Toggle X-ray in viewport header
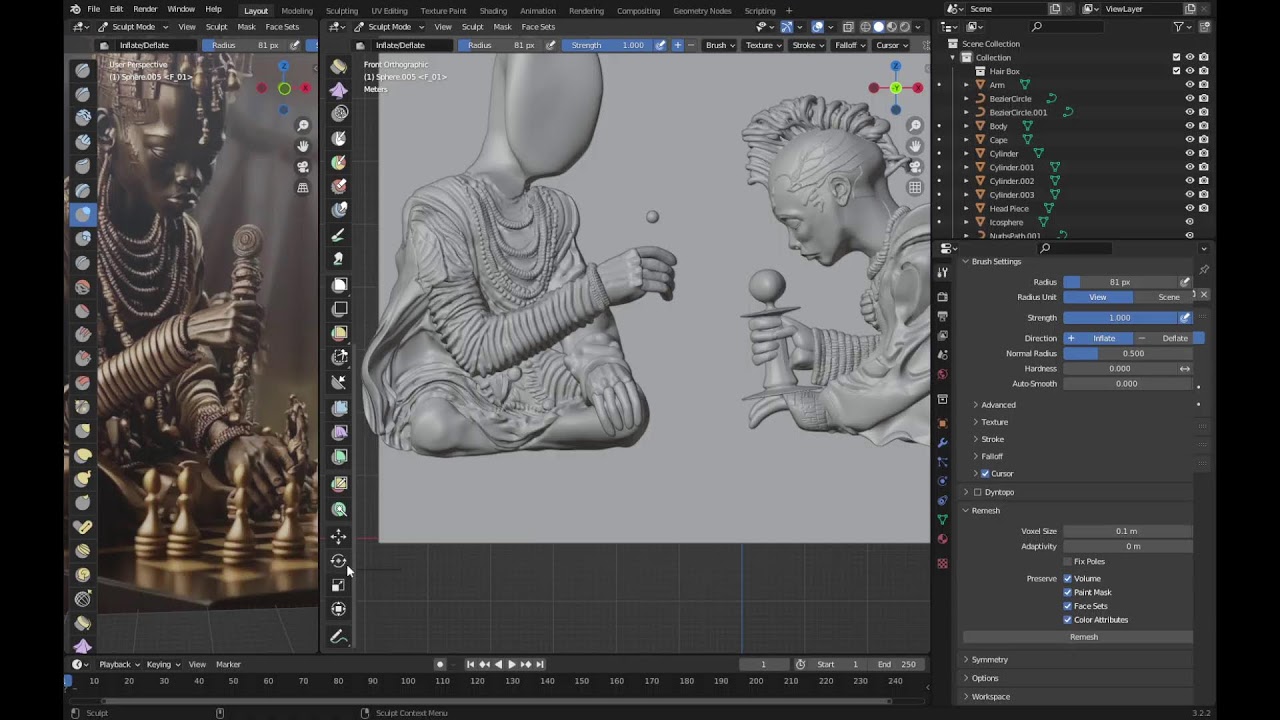This screenshot has height=720, width=1280. (x=848, y=27)
